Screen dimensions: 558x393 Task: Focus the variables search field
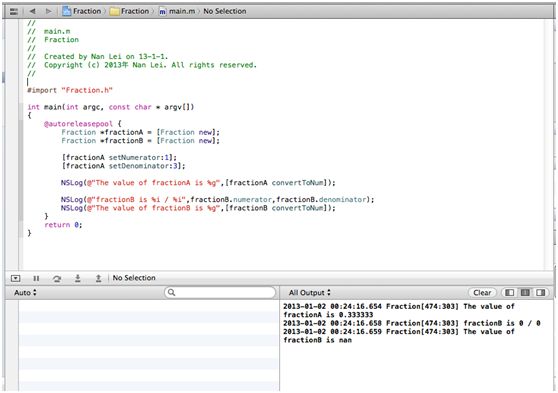pyautogui.click(x=220, y=293)
